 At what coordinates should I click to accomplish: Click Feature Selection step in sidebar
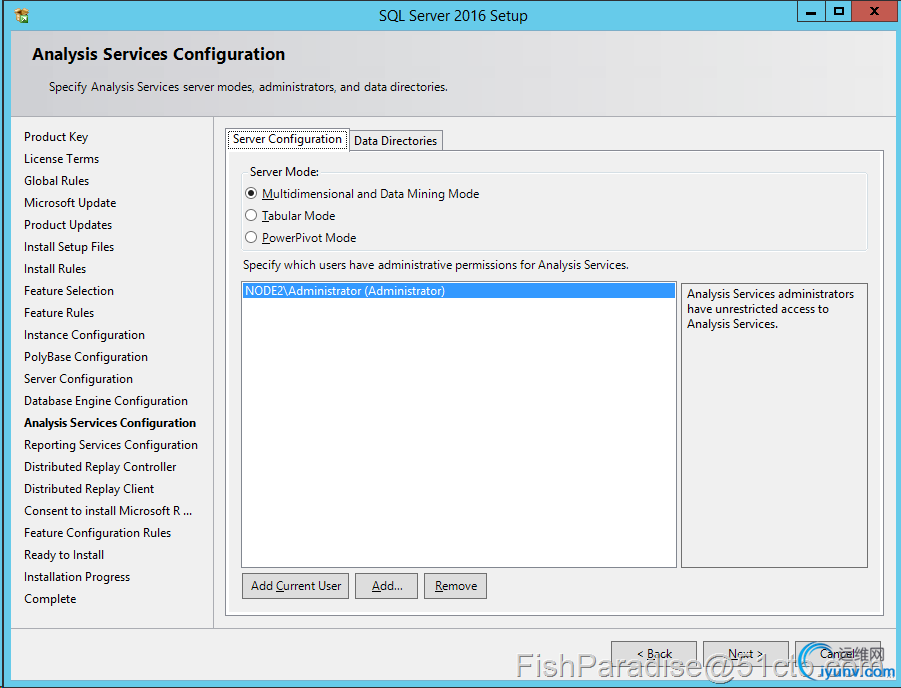click(x=69, y=291)
